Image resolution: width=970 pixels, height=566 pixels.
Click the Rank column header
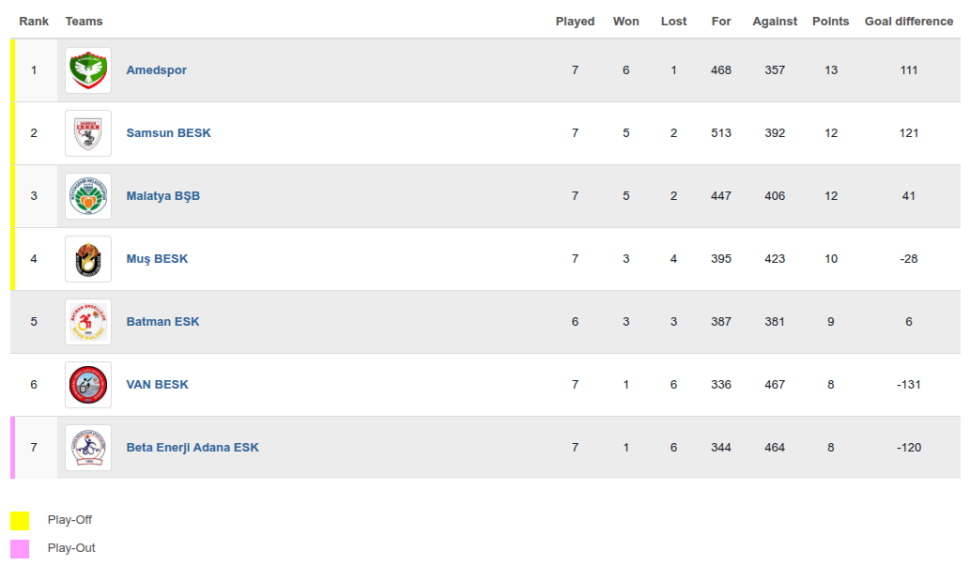click(34, 21)
